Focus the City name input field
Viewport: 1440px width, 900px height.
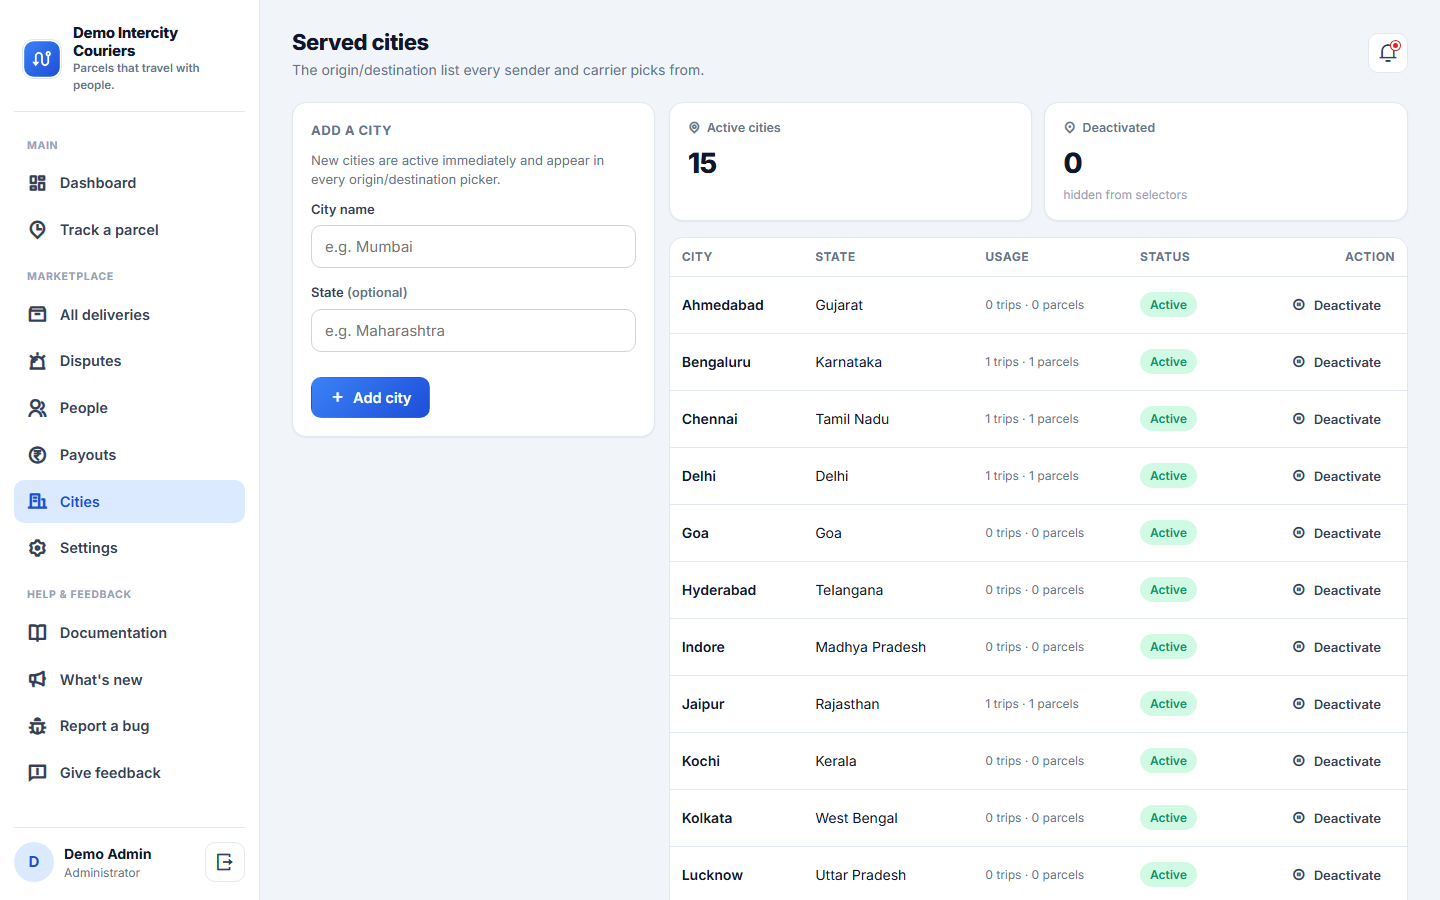[x=473, y=247]
